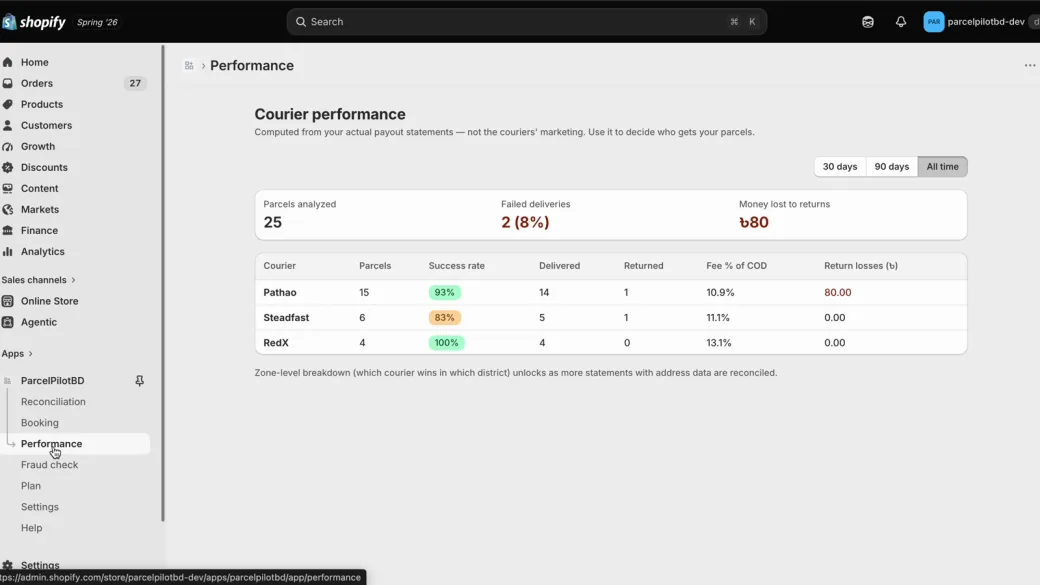Click the Markets globe icon
This screenshot has height=585, width=1040.
pos(8,210)
